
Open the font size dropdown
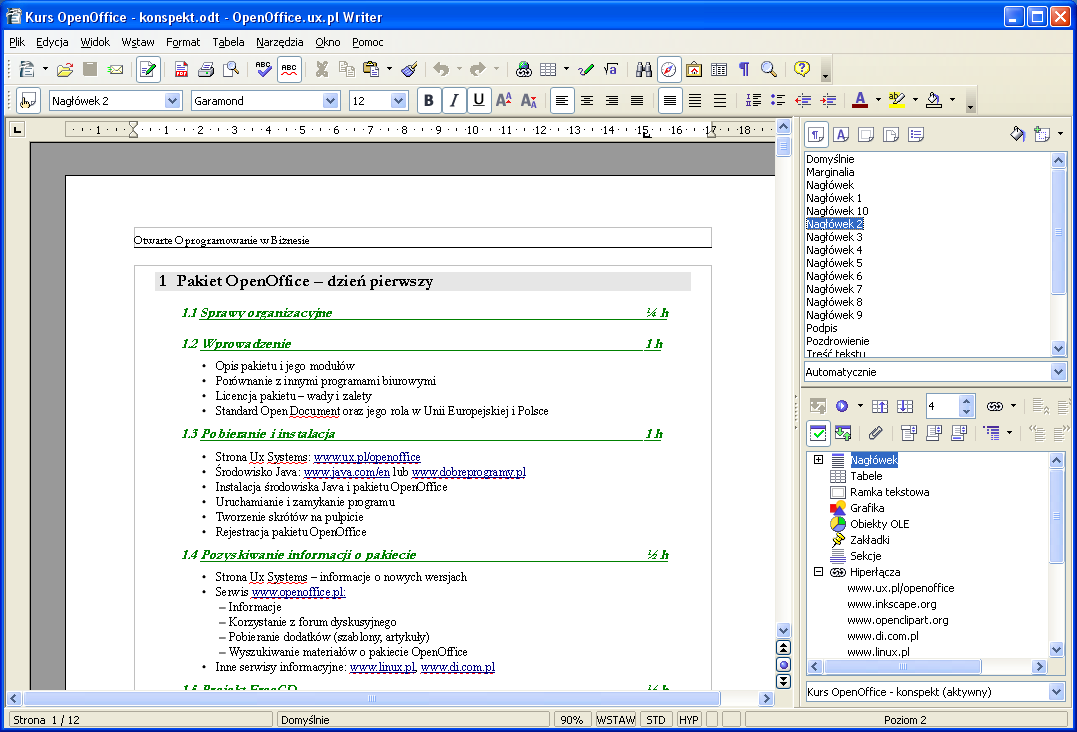coord(398,101)
